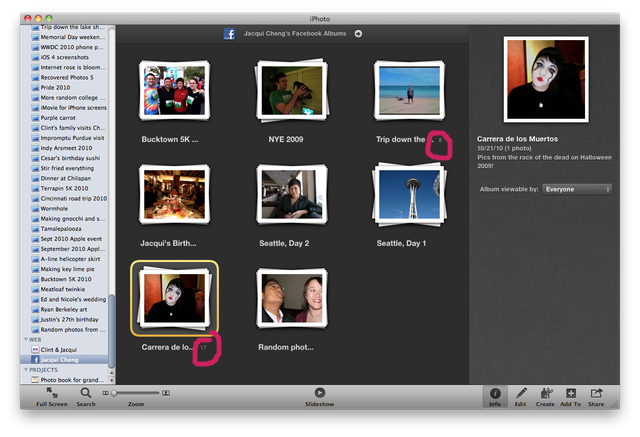Viewport: 640px width, 437px height.
Task: Select the Random photos album thumbnail
Action: 291,299
